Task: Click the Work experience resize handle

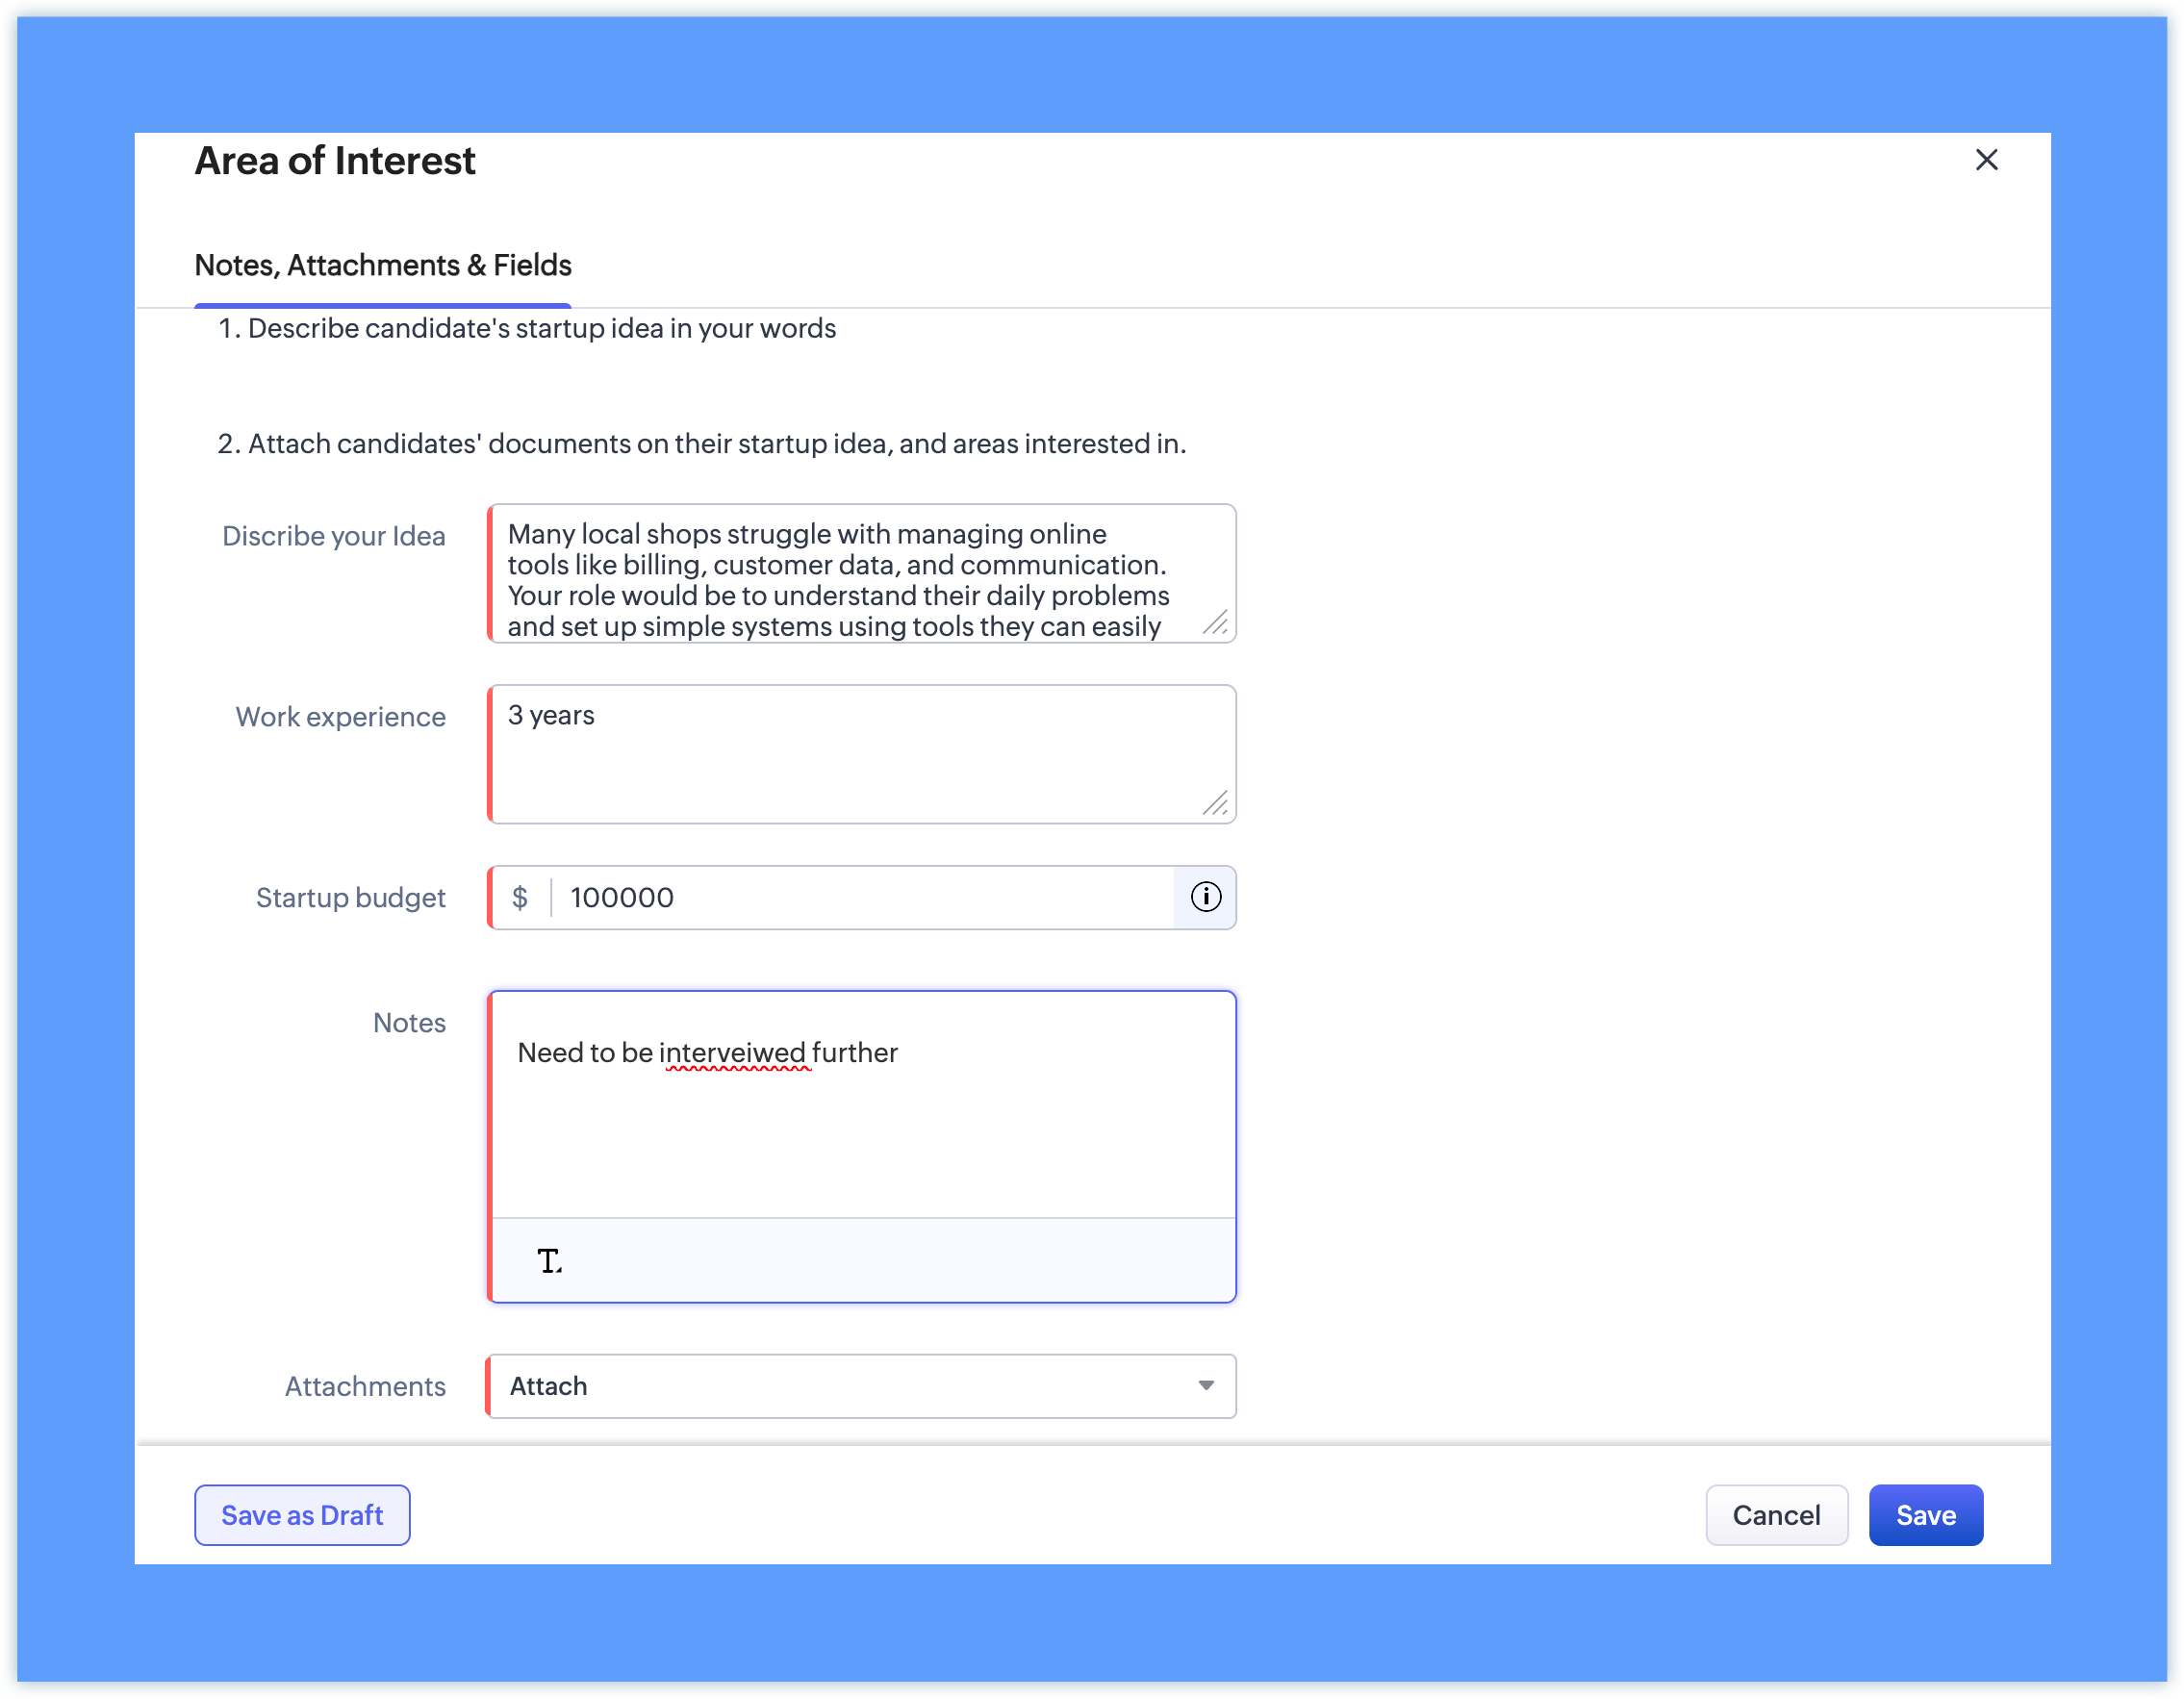Action: pos(1216,804)
